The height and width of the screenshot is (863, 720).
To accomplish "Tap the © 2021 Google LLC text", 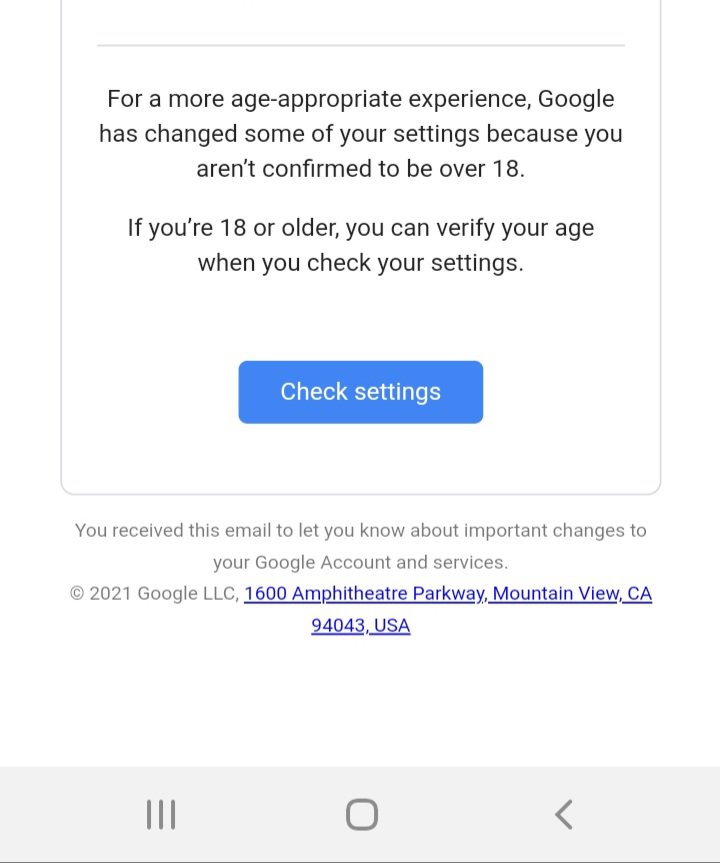I will (x=154, y=593).
